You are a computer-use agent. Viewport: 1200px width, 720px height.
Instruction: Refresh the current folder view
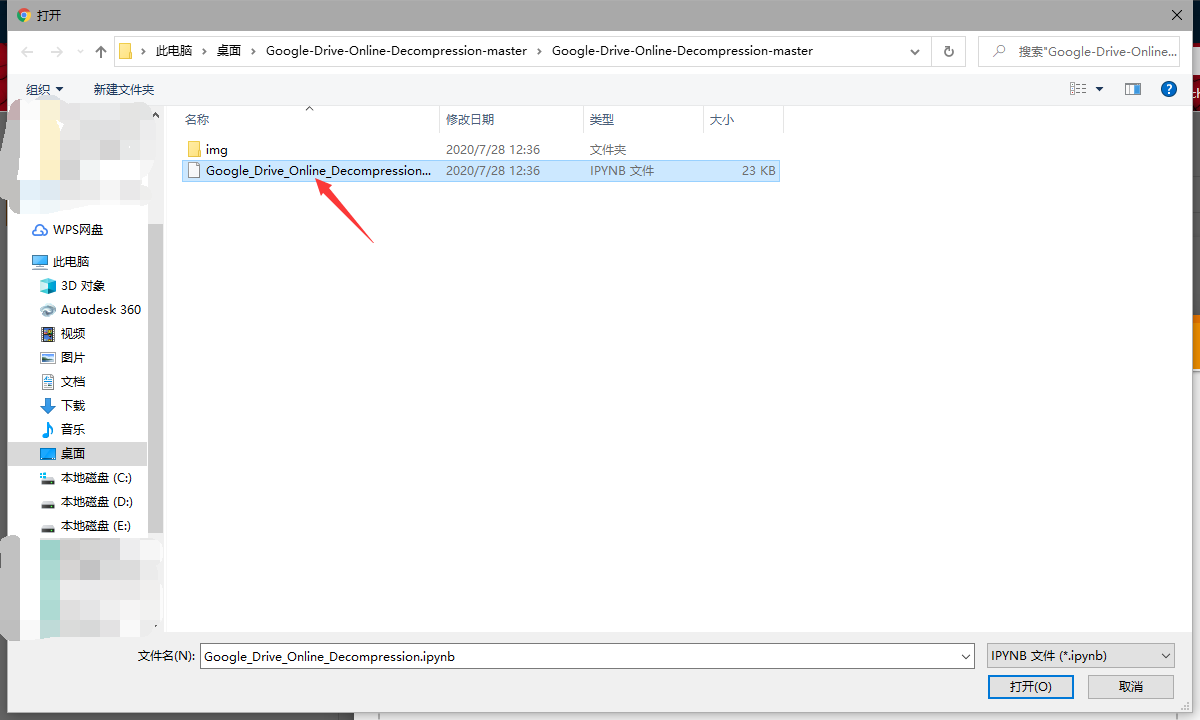tap(949, 51)
